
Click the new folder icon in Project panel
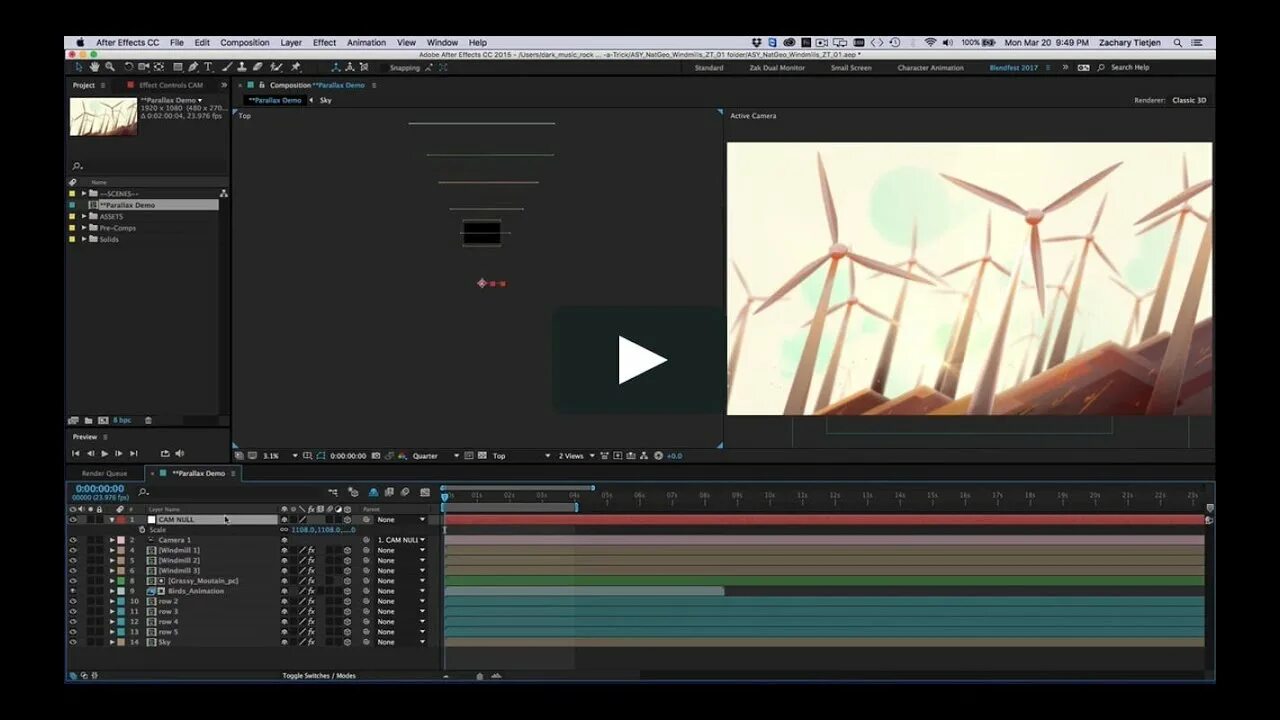(88, 420)
